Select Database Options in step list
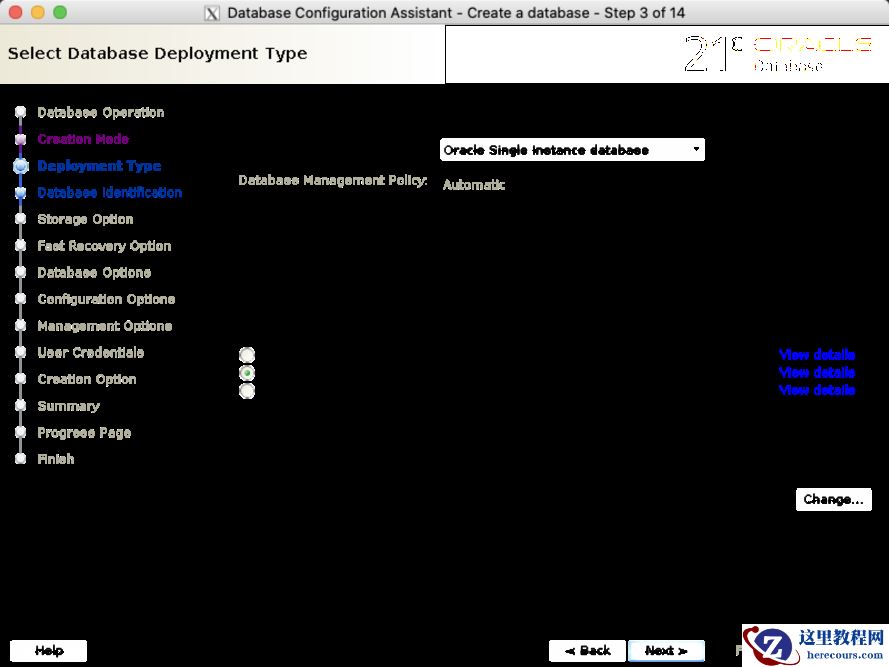 (x=94, y=272)
